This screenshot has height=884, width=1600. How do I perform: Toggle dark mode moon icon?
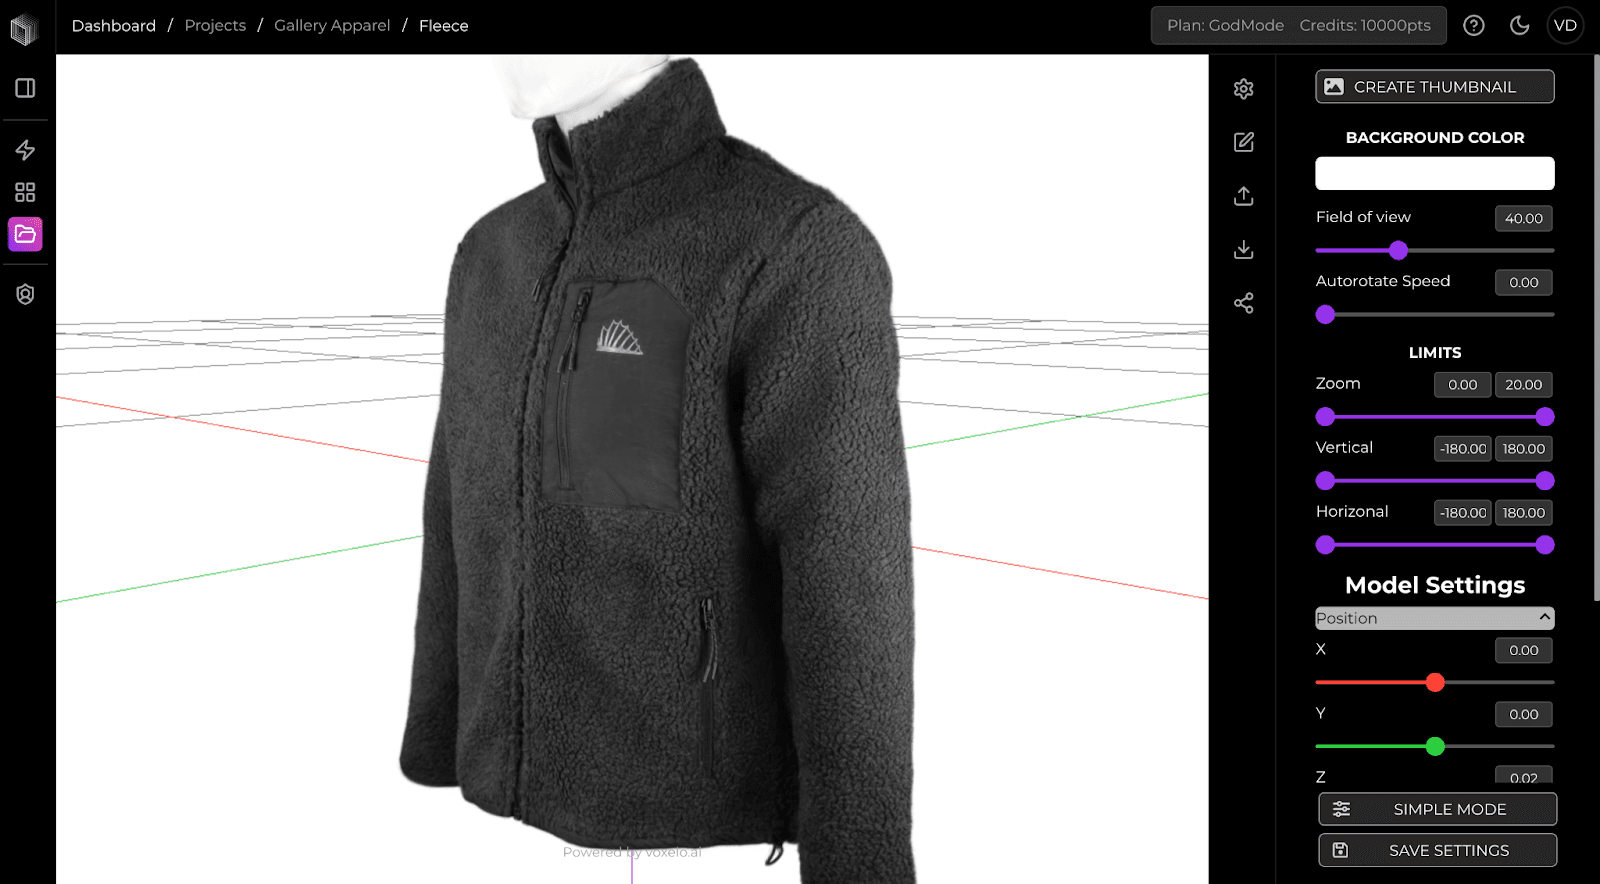[1519, 25]
